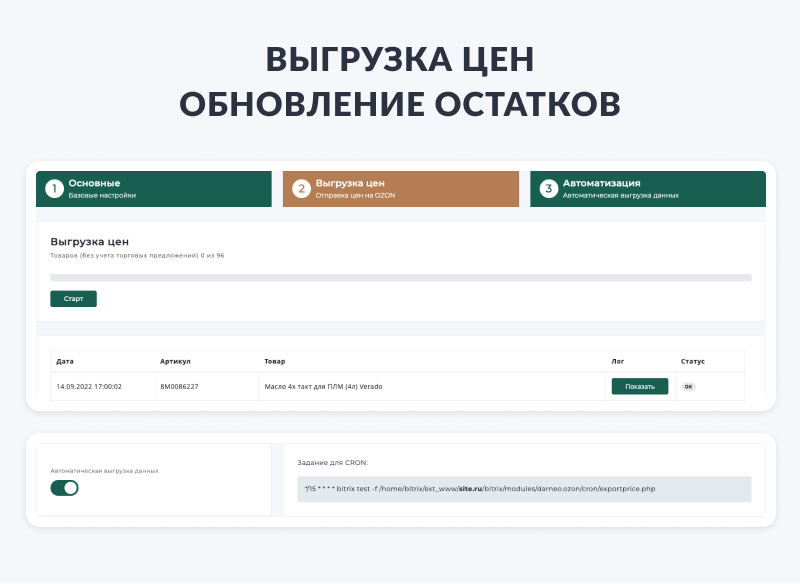Screen dimensions: 800x584
Task: Go to the Автоматизация tab
Action: click(x=648, y=189)
